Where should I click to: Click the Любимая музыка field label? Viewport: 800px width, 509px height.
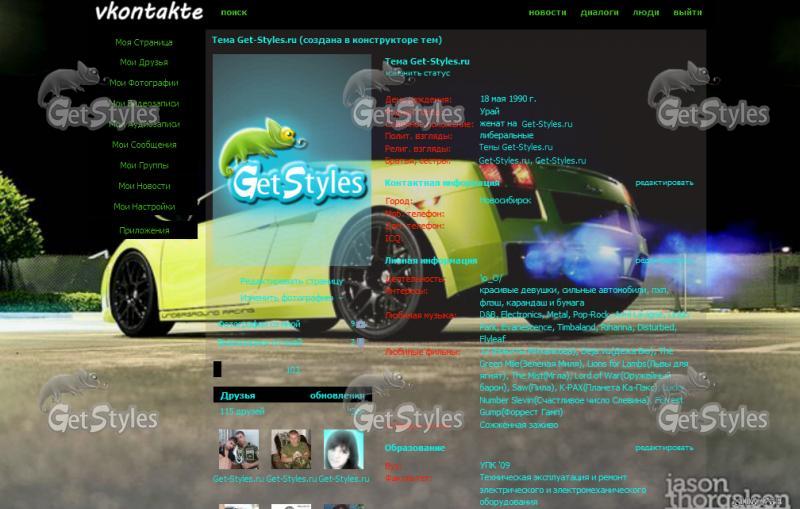(x=420, y=316)
